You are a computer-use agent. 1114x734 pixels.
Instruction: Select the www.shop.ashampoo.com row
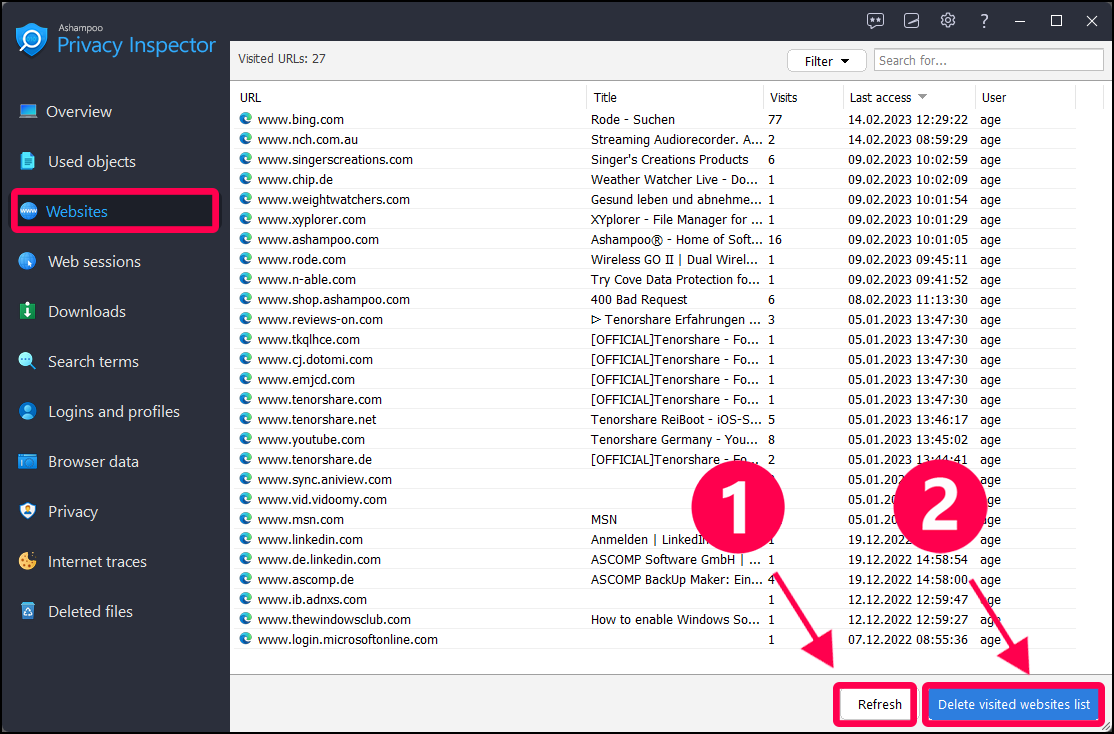tap(653, 299)
